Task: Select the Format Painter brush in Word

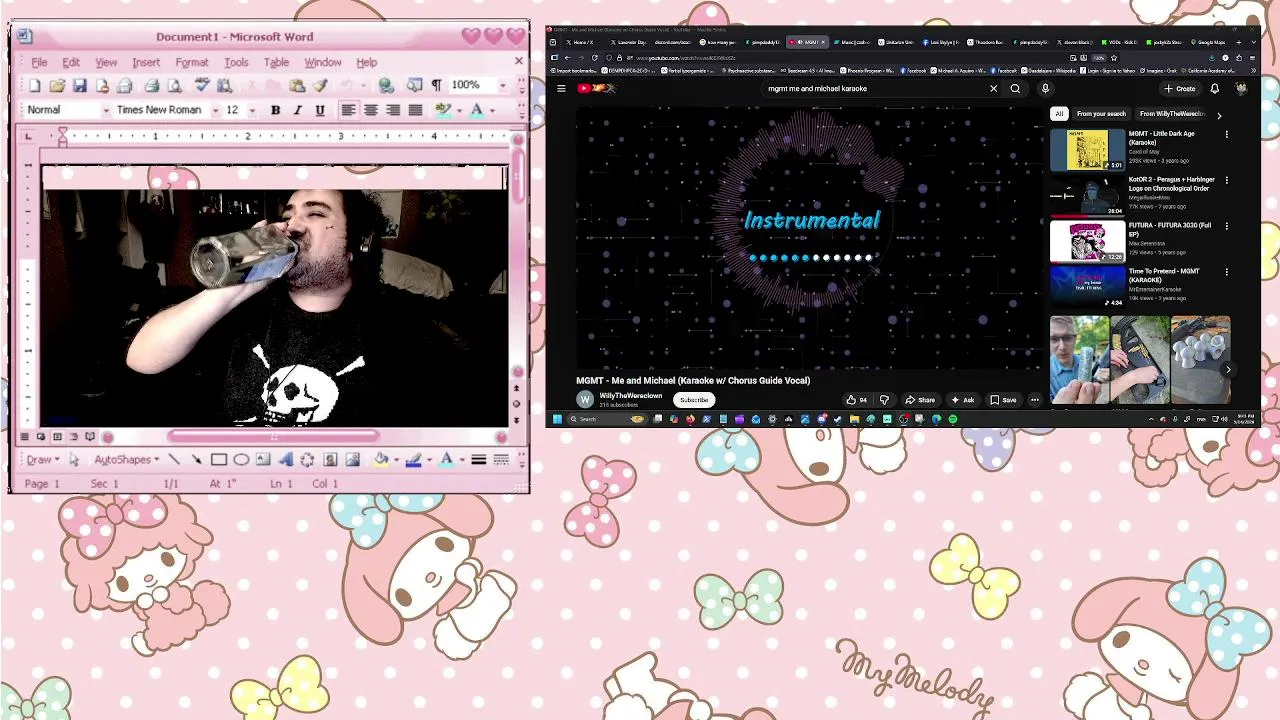Action: point(320,86)
